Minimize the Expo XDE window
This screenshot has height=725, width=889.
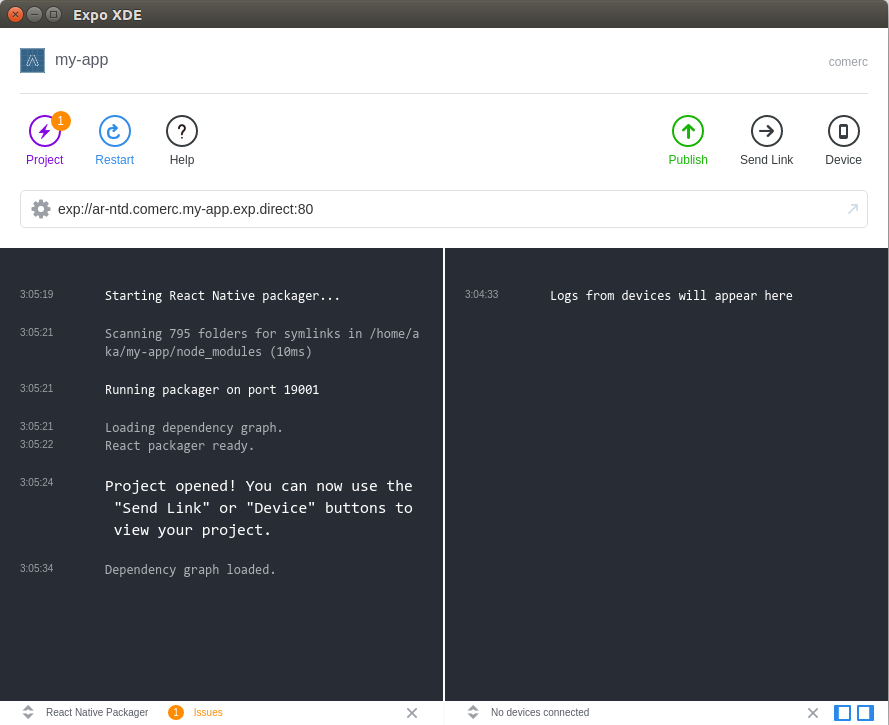(35, 15)
